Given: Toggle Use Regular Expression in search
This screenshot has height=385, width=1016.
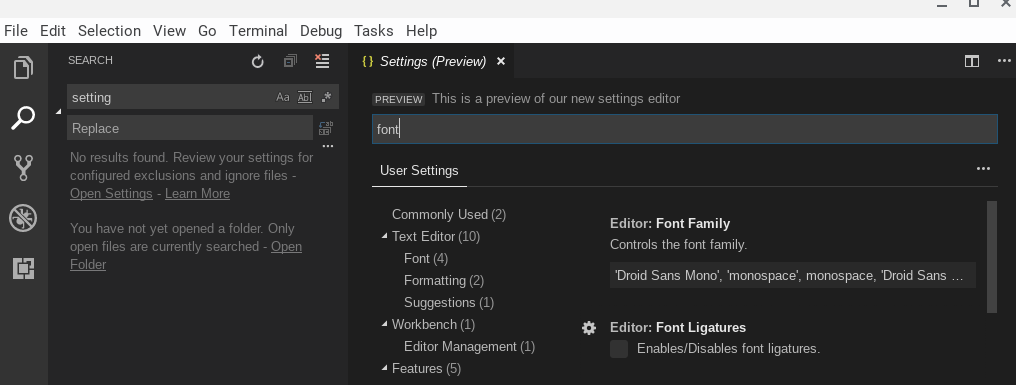Looking at the screenshot, I should (x=327, y=97).
